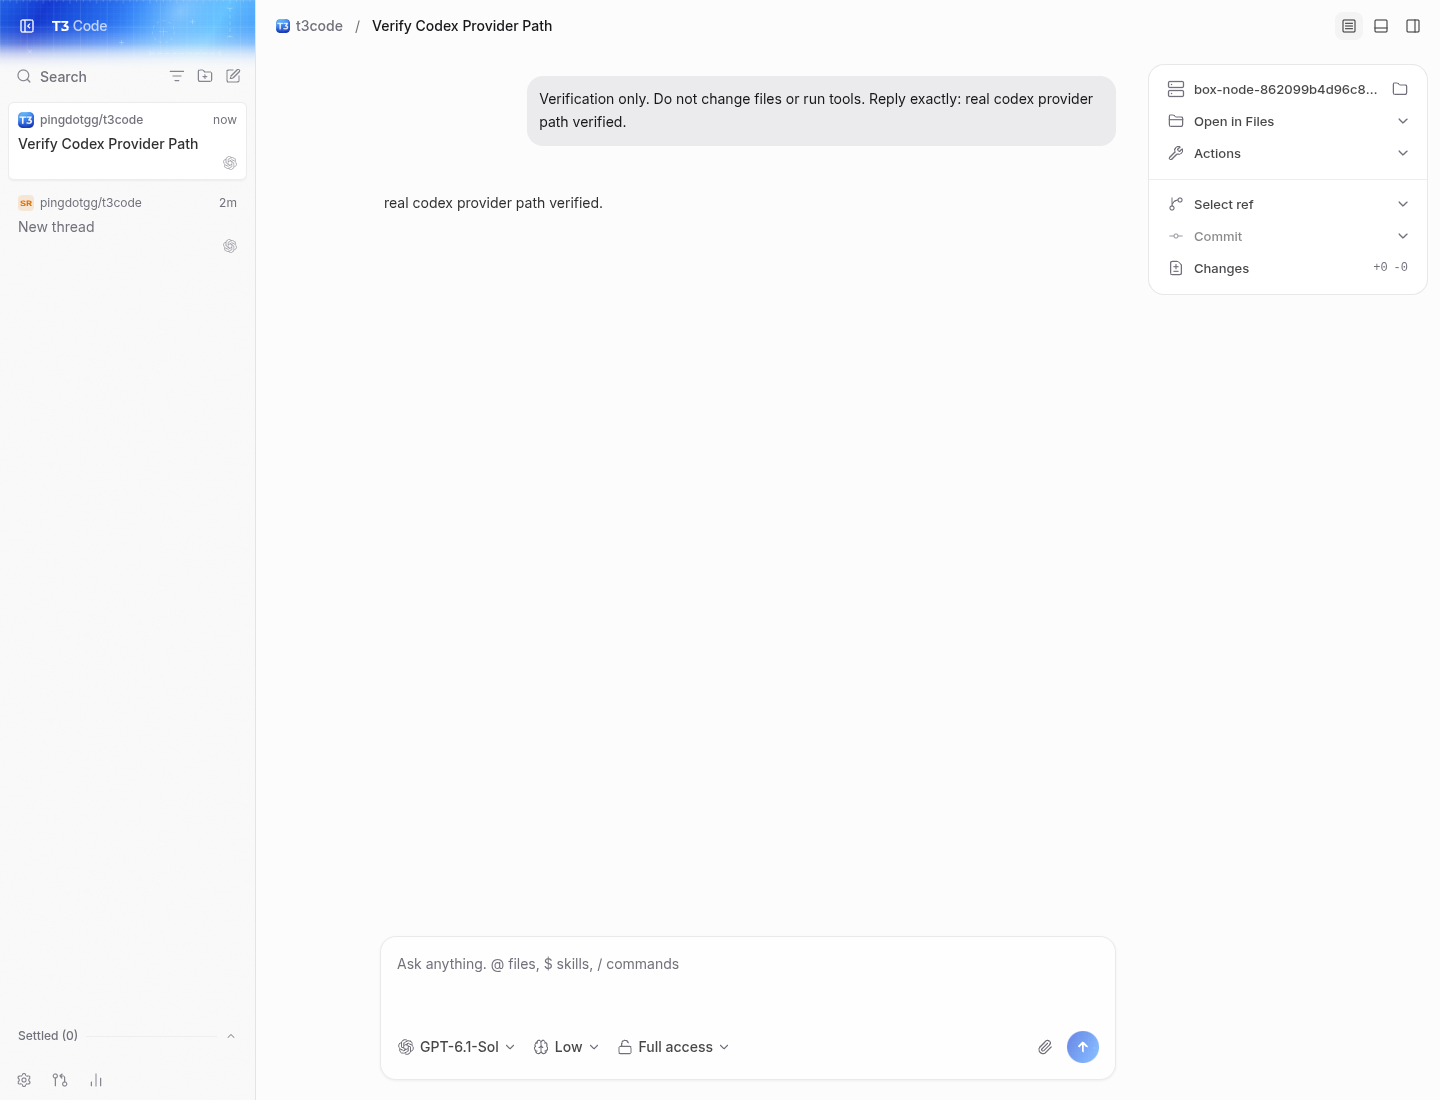Open the Low reasoning effort dropdown
1440x1100 pixels.
(x=566, y=1047)
